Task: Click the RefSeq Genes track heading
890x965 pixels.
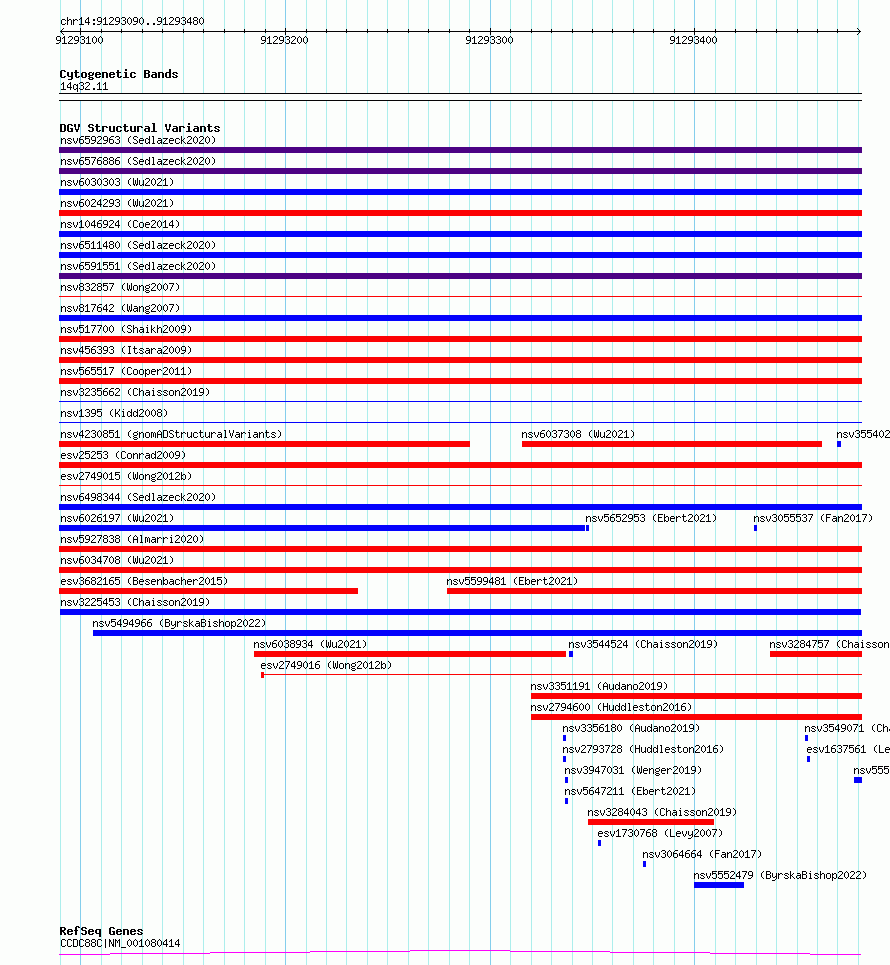Action: point(102,931)
